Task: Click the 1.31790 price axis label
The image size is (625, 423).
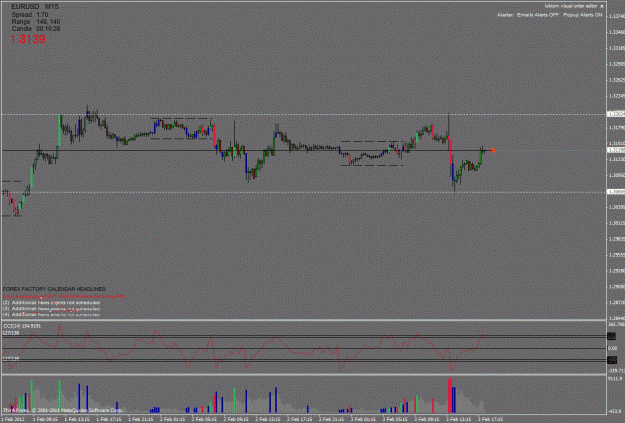Action: tap(616, 128)
